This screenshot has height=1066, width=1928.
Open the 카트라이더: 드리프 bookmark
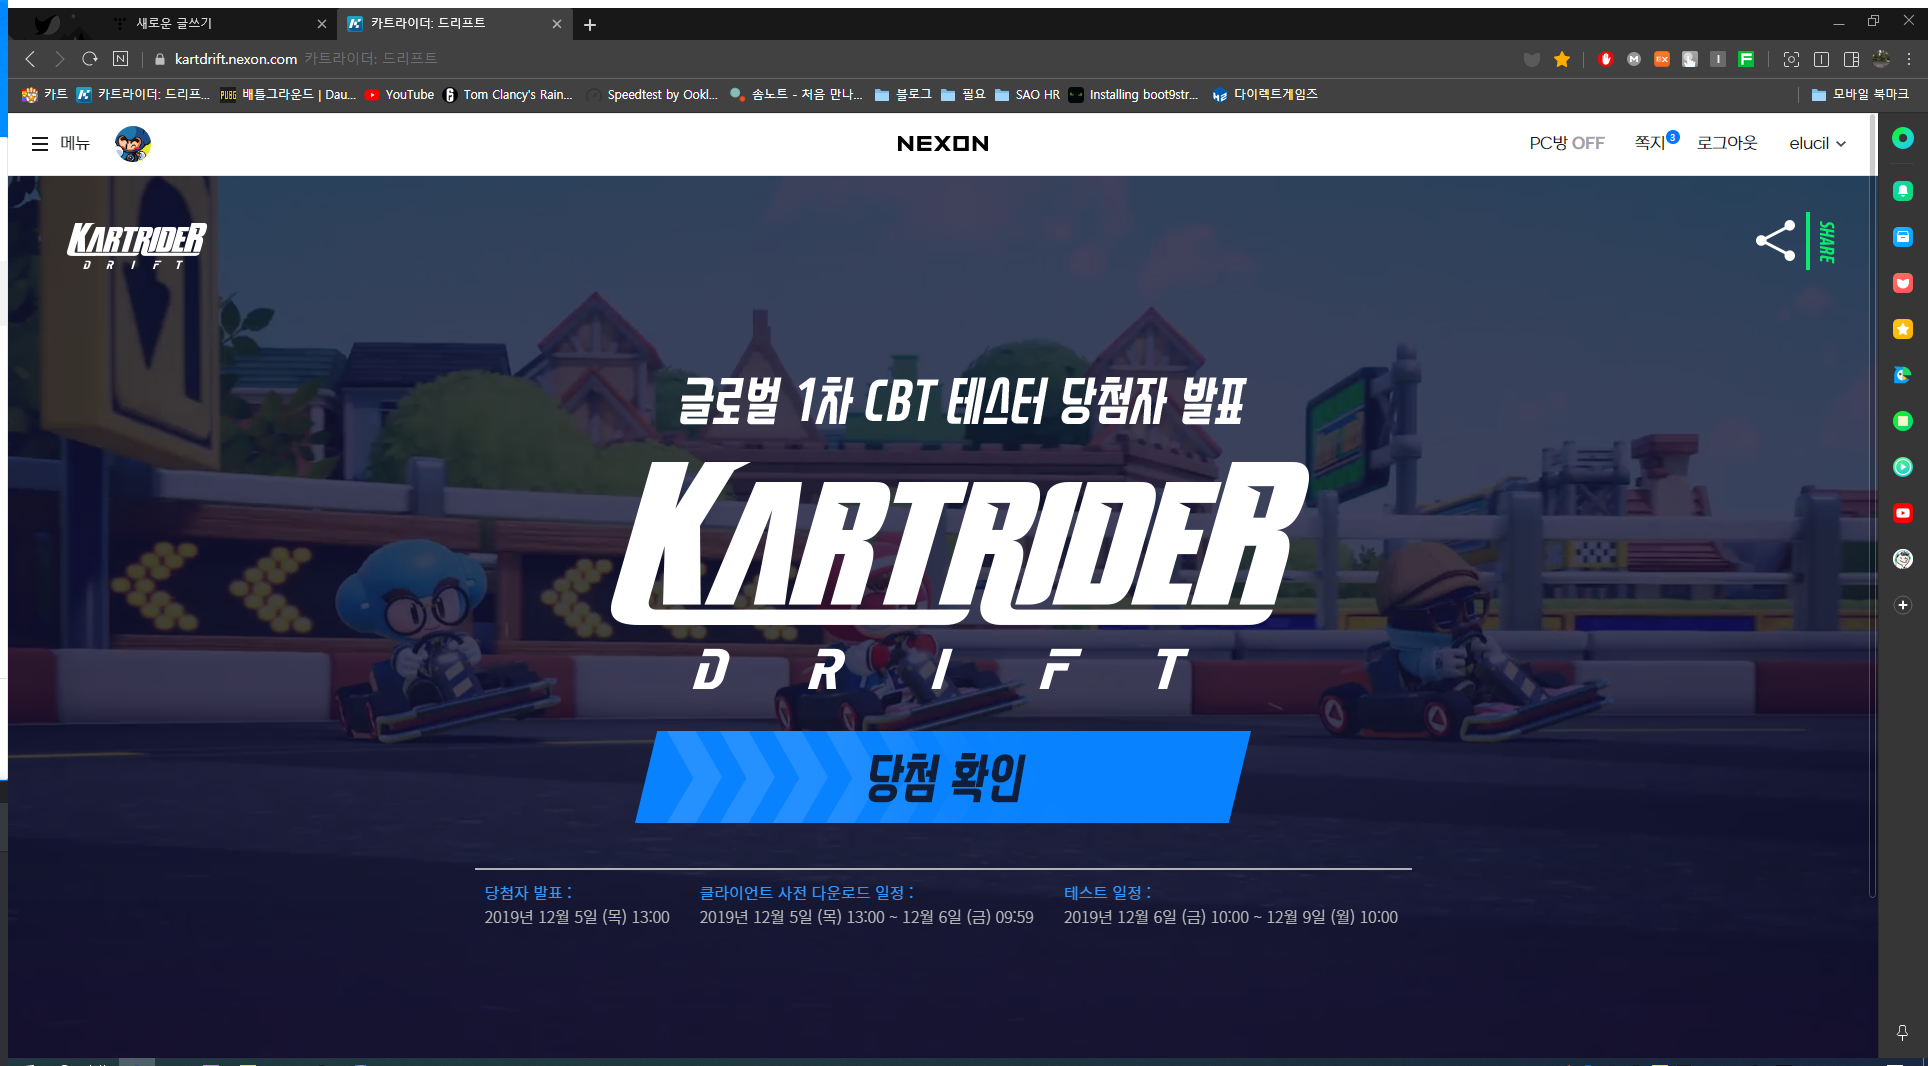click(x=143, y=94)
